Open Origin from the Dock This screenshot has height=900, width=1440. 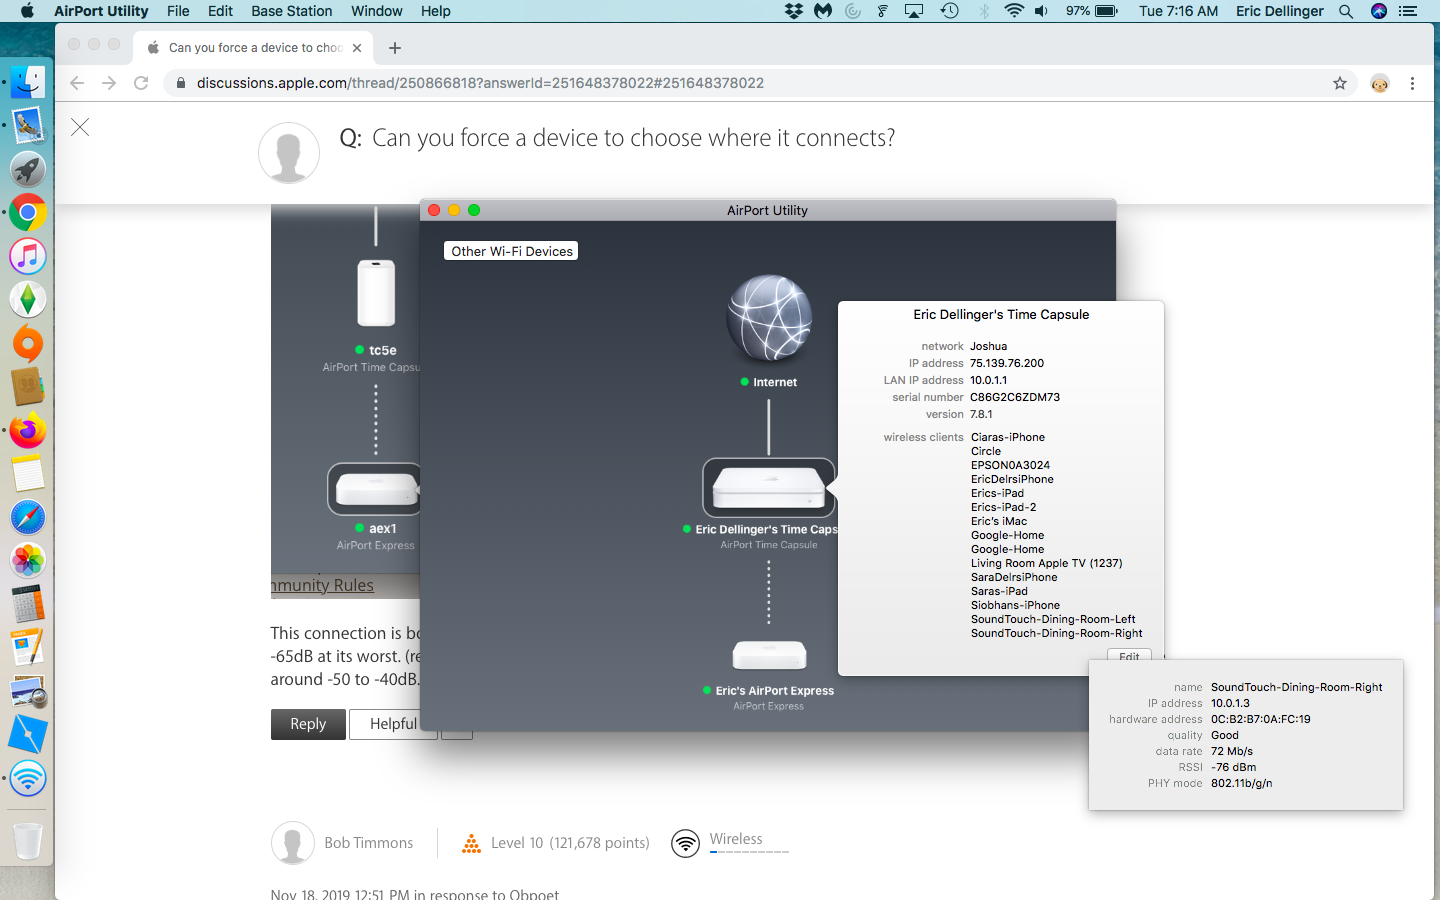(x=28, y=343)
